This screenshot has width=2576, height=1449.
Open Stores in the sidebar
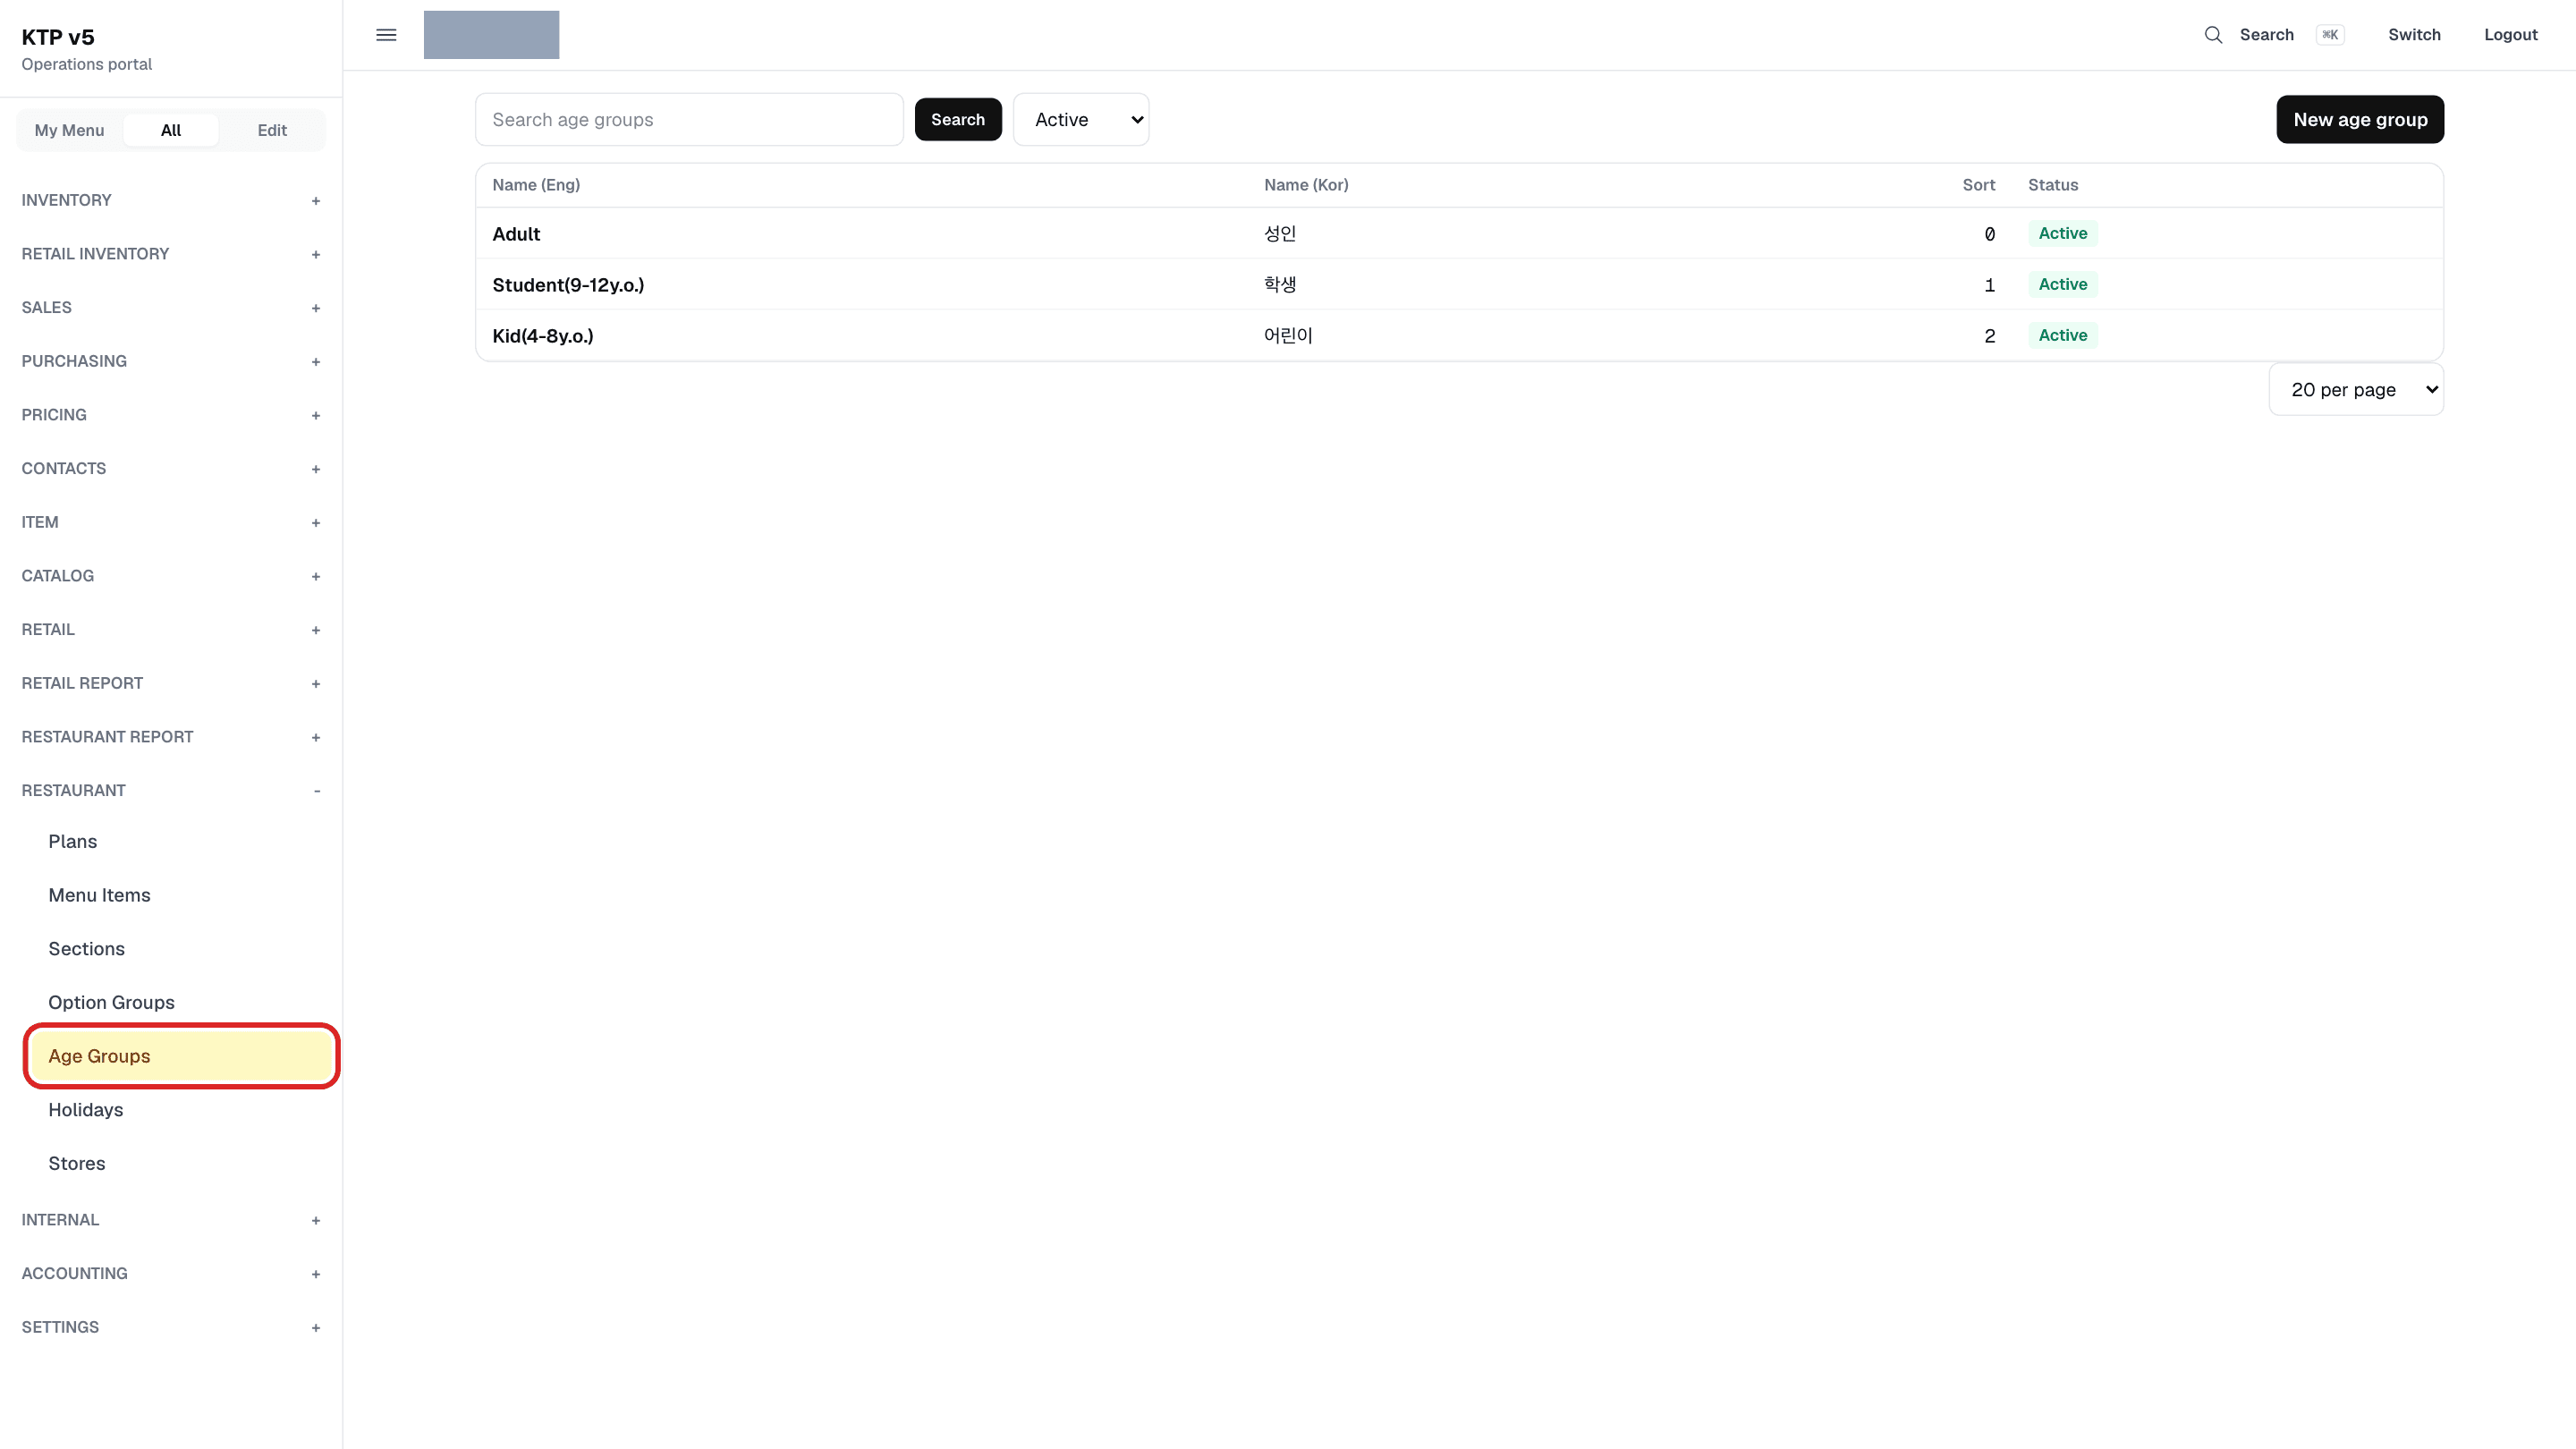pos(182,1164)
